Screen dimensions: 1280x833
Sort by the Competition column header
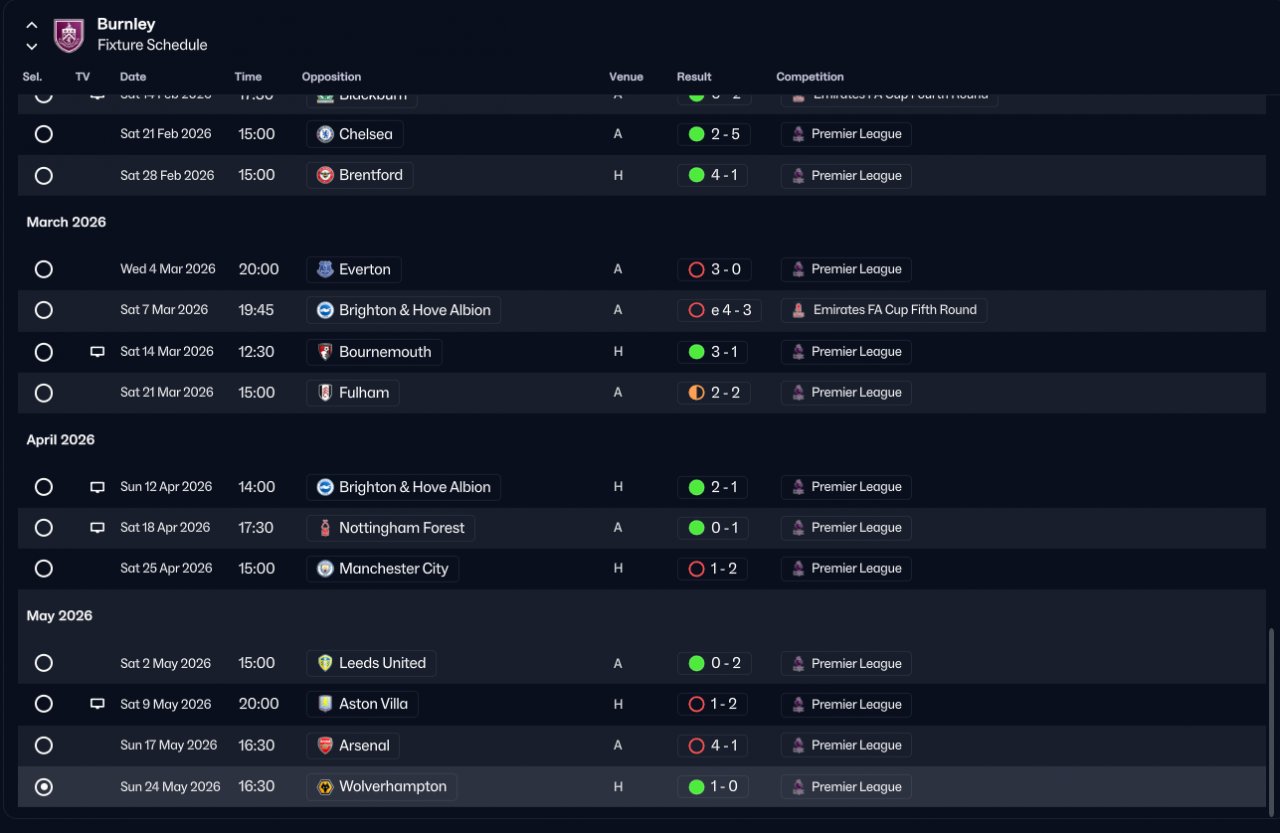pos(810,77)
